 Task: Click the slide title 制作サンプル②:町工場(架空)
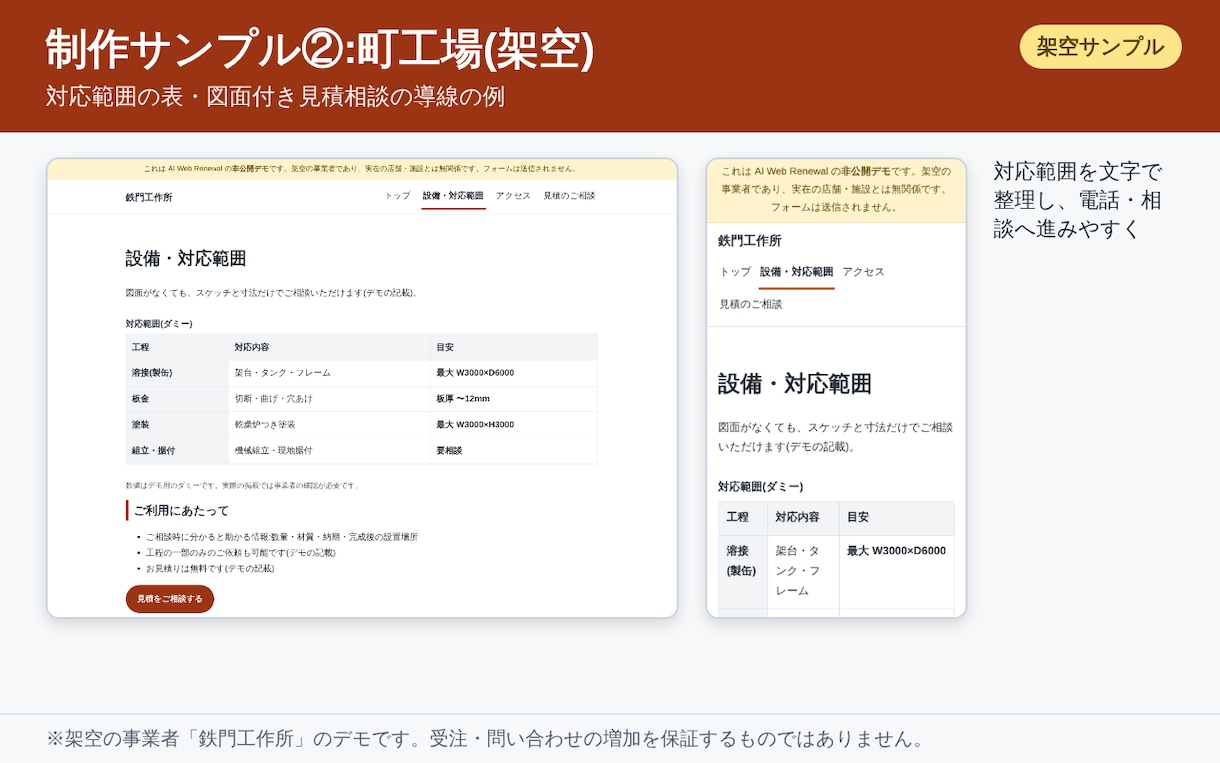click(320, 50)
